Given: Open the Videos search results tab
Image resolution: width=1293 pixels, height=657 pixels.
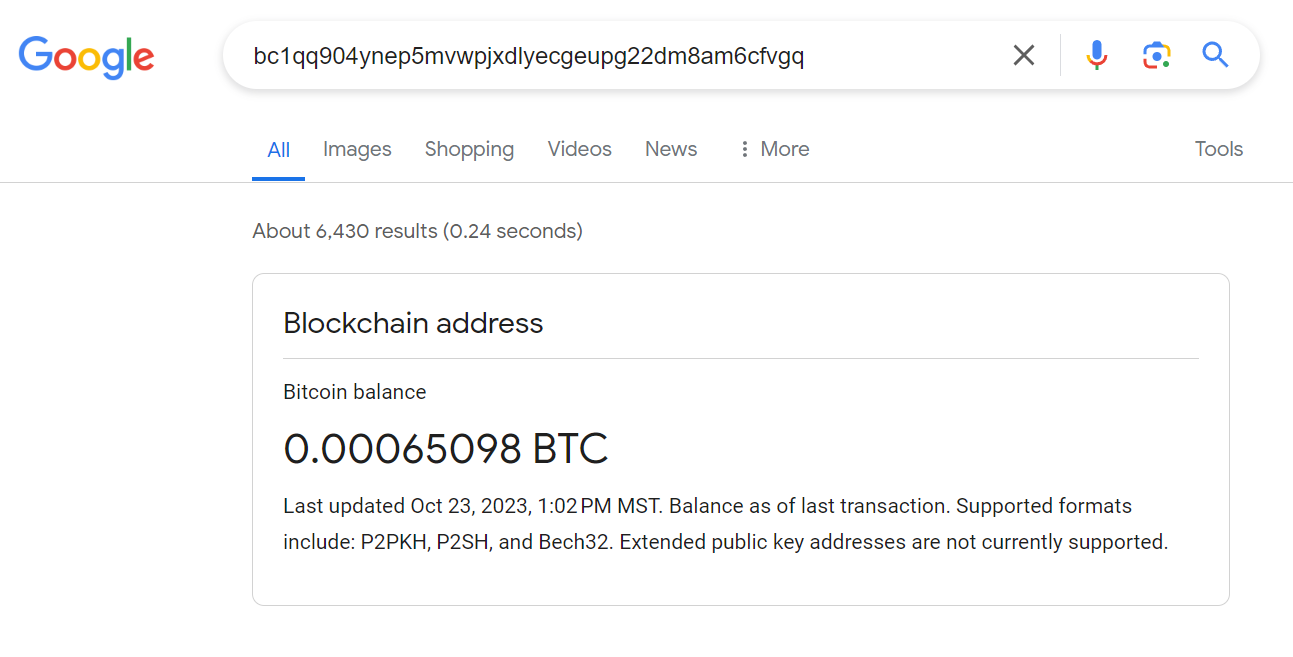Looking at the screenshot, I should 579,148.
